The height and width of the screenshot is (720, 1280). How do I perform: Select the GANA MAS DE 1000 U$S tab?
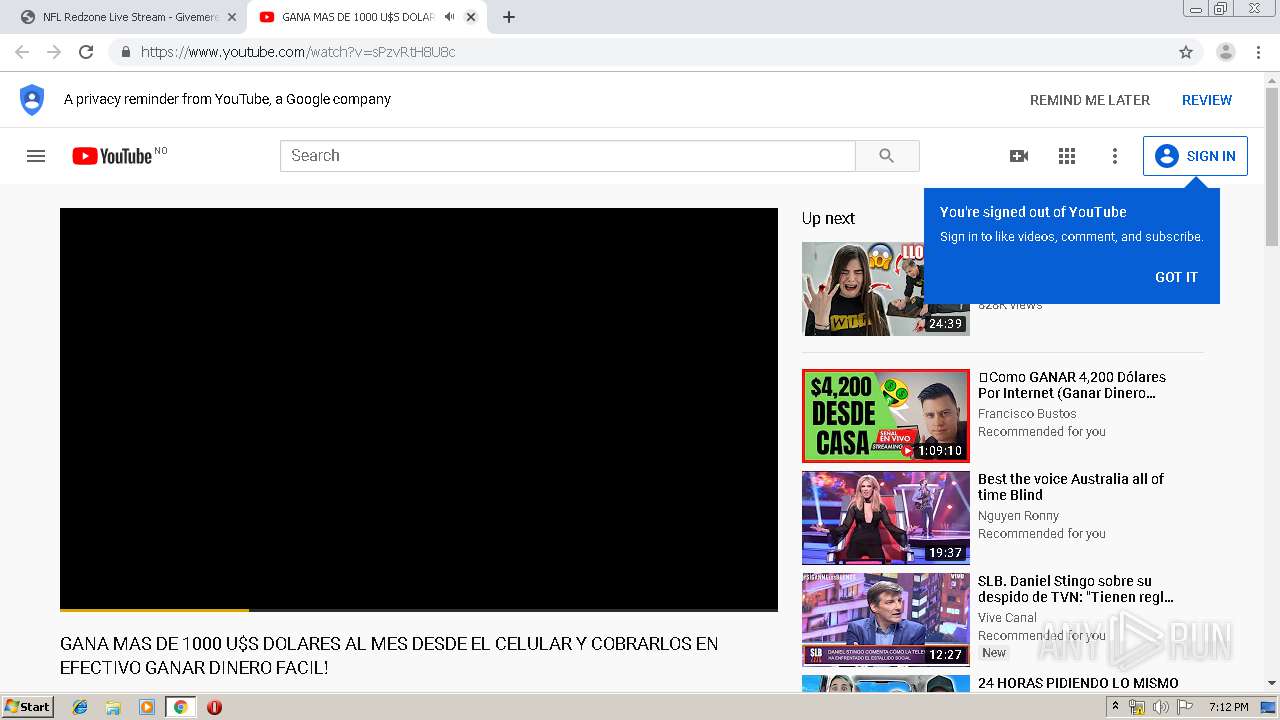point(358,17)
